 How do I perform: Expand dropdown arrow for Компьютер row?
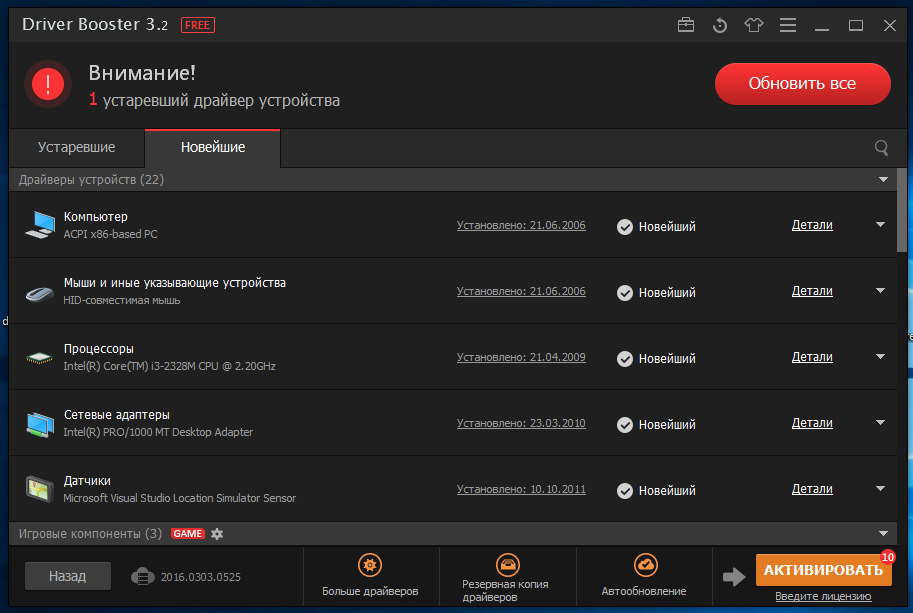pyautogui.click(x=880, y=225)
